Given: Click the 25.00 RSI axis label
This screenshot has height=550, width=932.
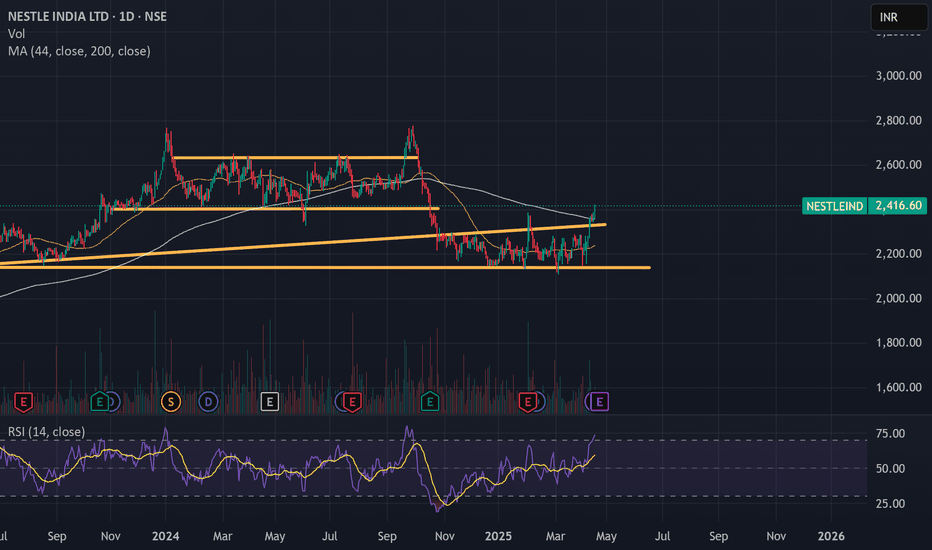Looking at the screenshot, I should [890, 504].
